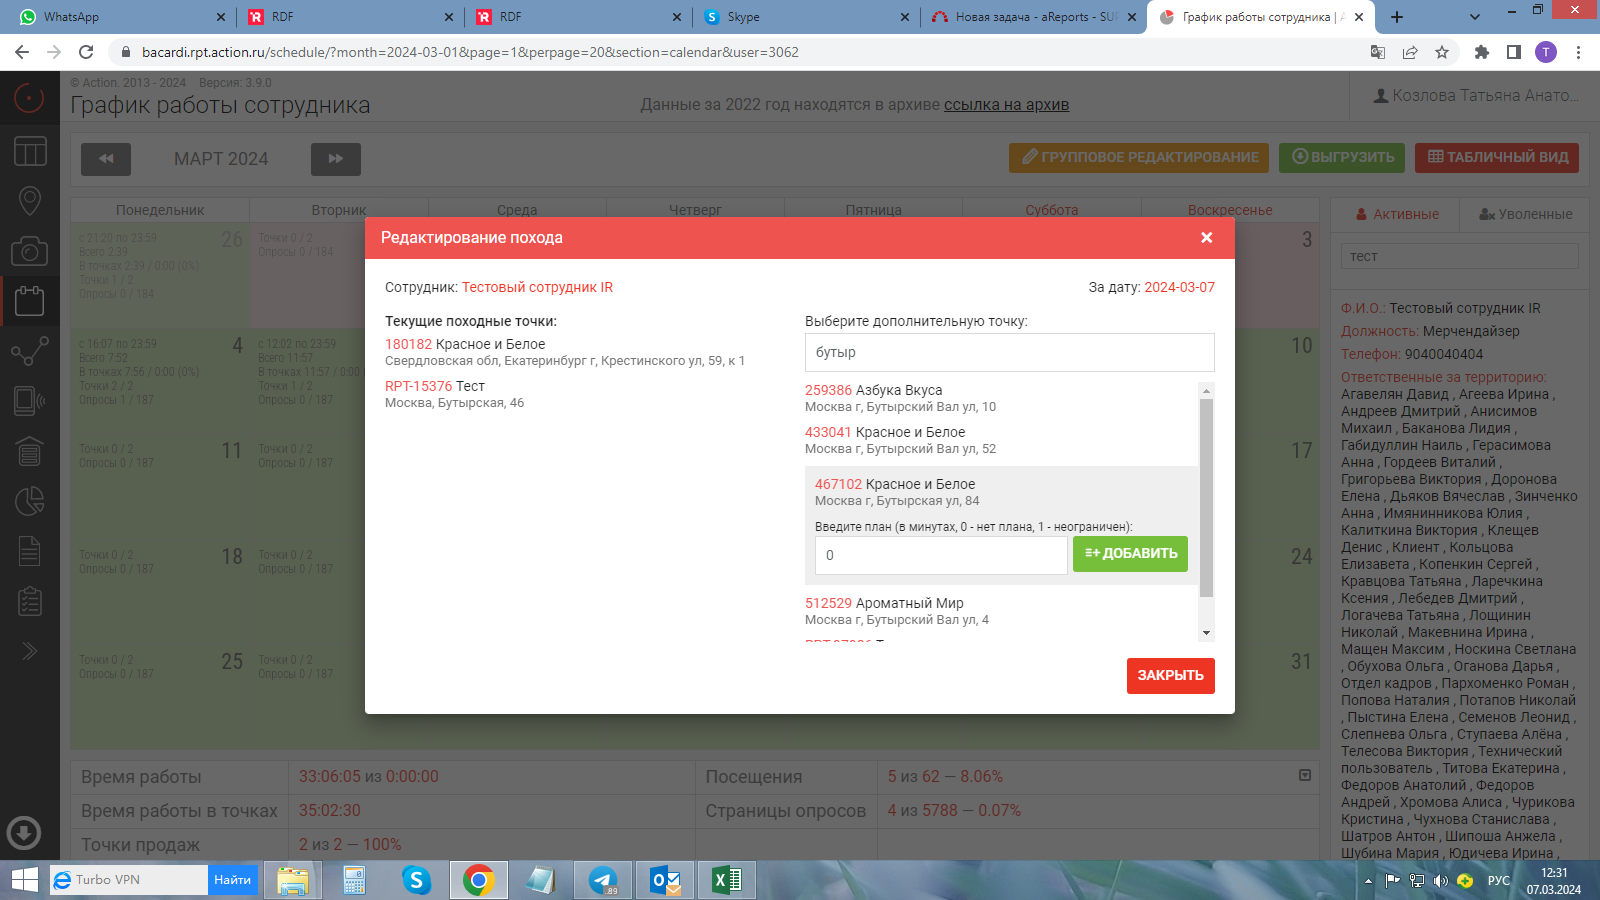The height and width of the screenshot is (900, 1600).
Task: Go to the previous month
Action: tap(106, 159)
